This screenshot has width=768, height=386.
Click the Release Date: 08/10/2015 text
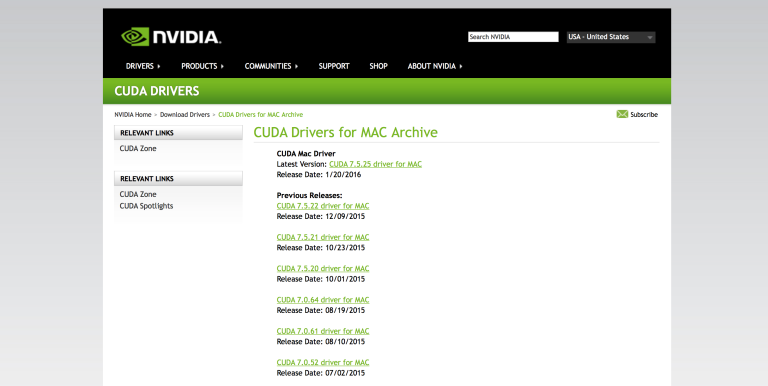click(x=321, y=342)
